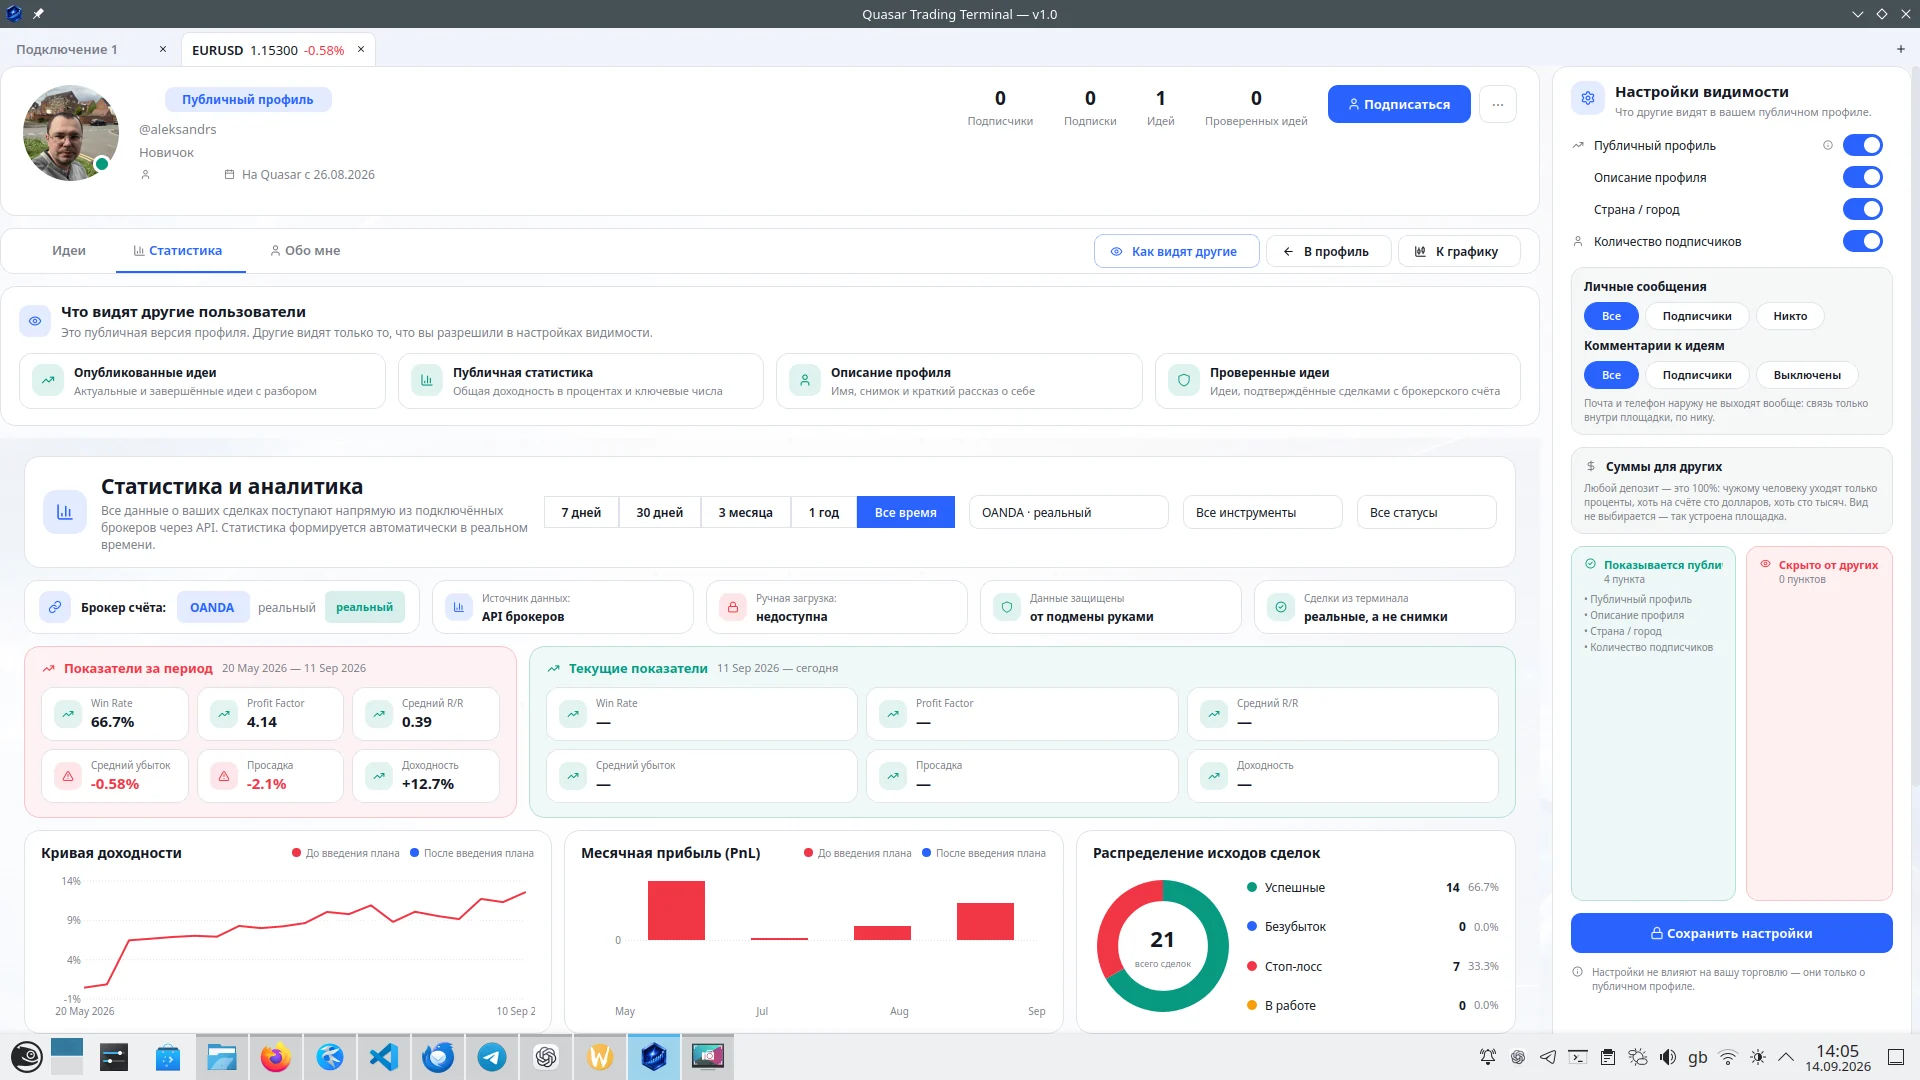1920x1080 pixels.
Task: Click the 'К графику' button
Action: tap(1458, 252)
